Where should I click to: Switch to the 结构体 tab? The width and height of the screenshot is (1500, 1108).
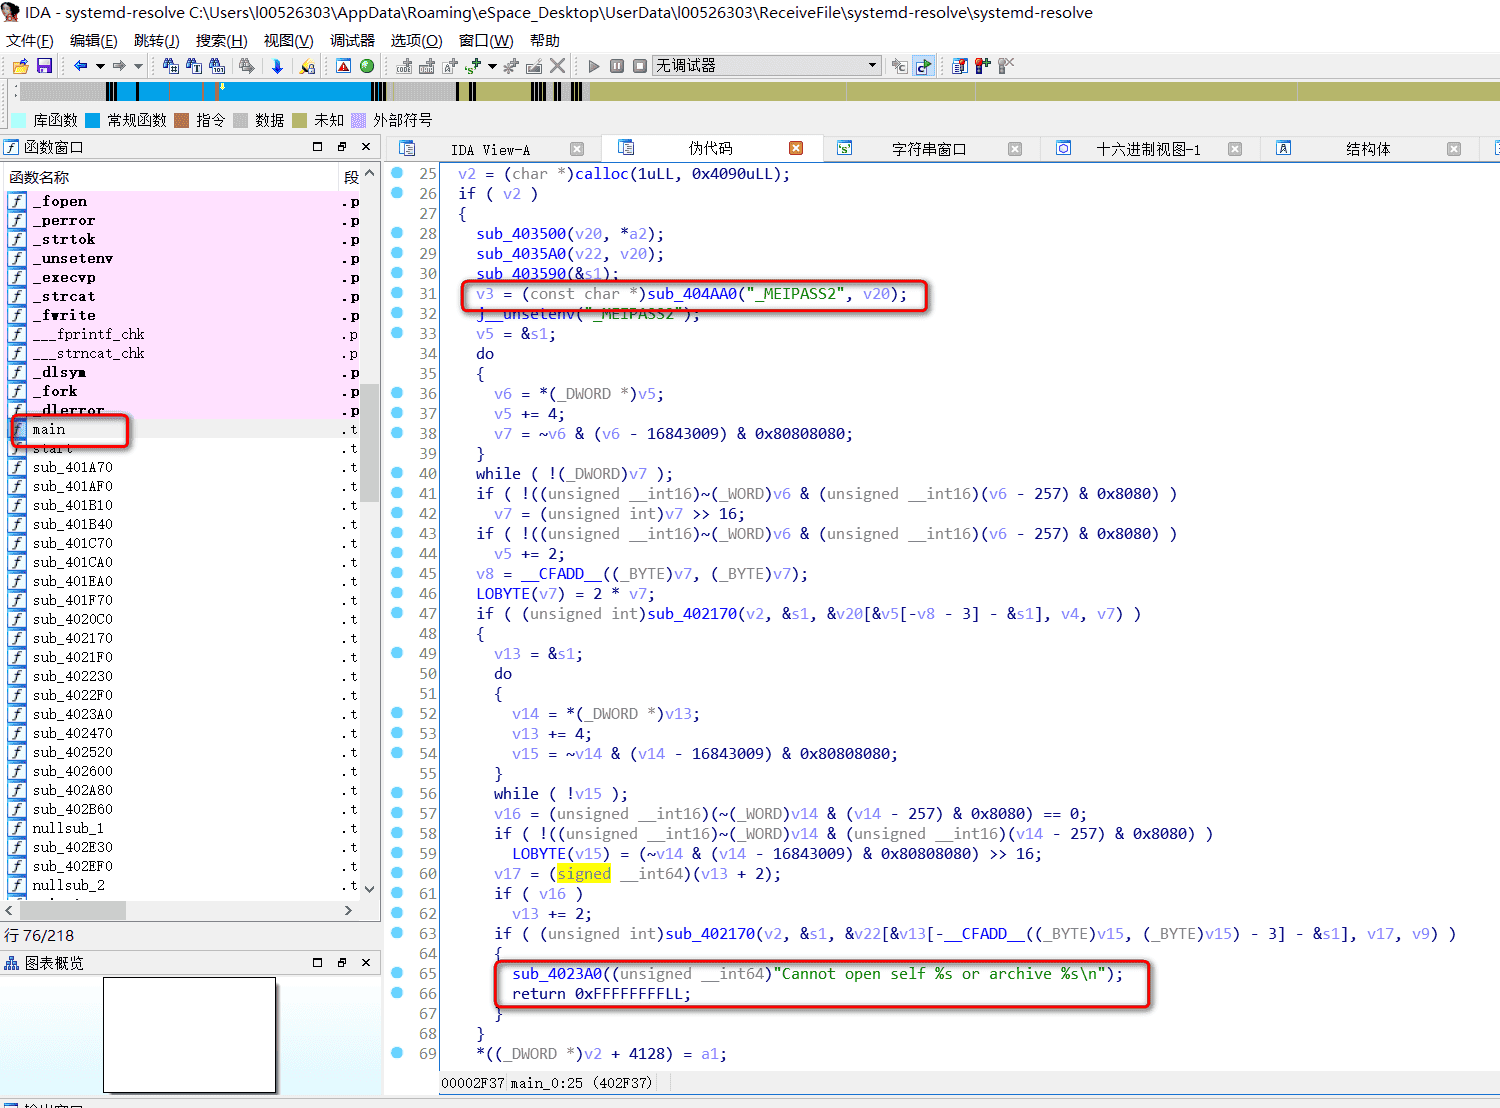1367,150
